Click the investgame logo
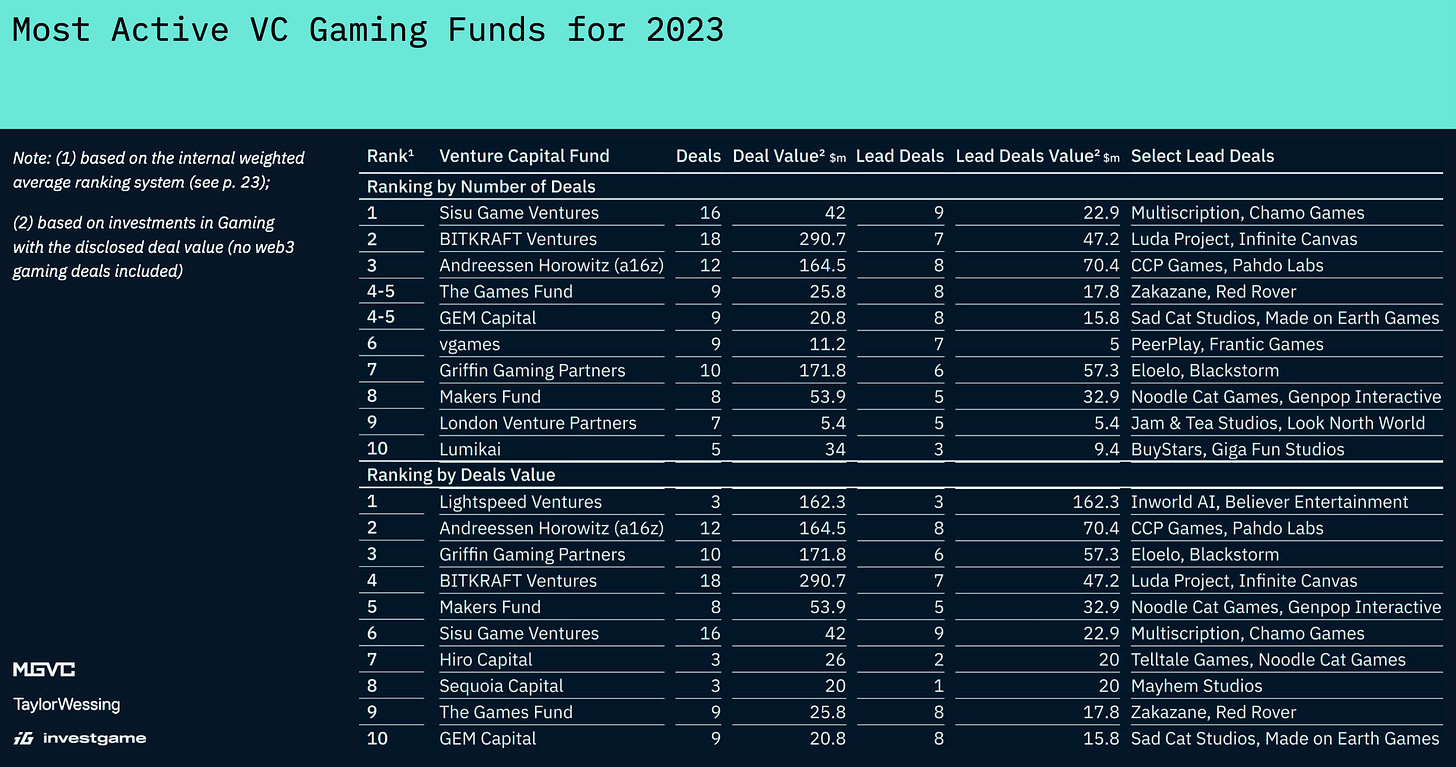Screen dimensions: 1456x767 pos(79,738)
